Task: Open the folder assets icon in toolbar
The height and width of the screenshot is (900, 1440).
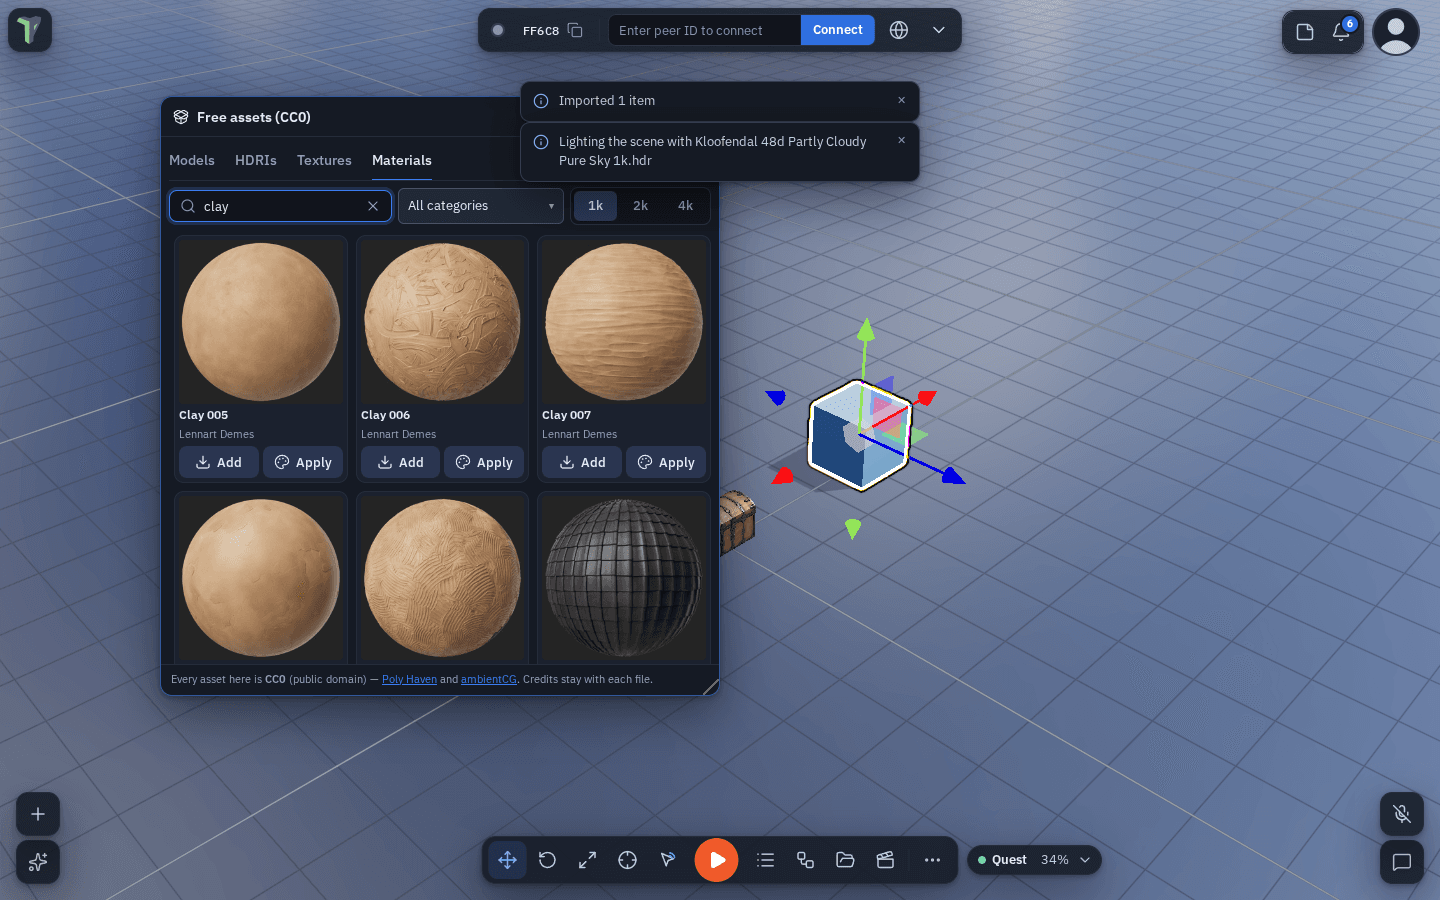Action: point(845,860)
